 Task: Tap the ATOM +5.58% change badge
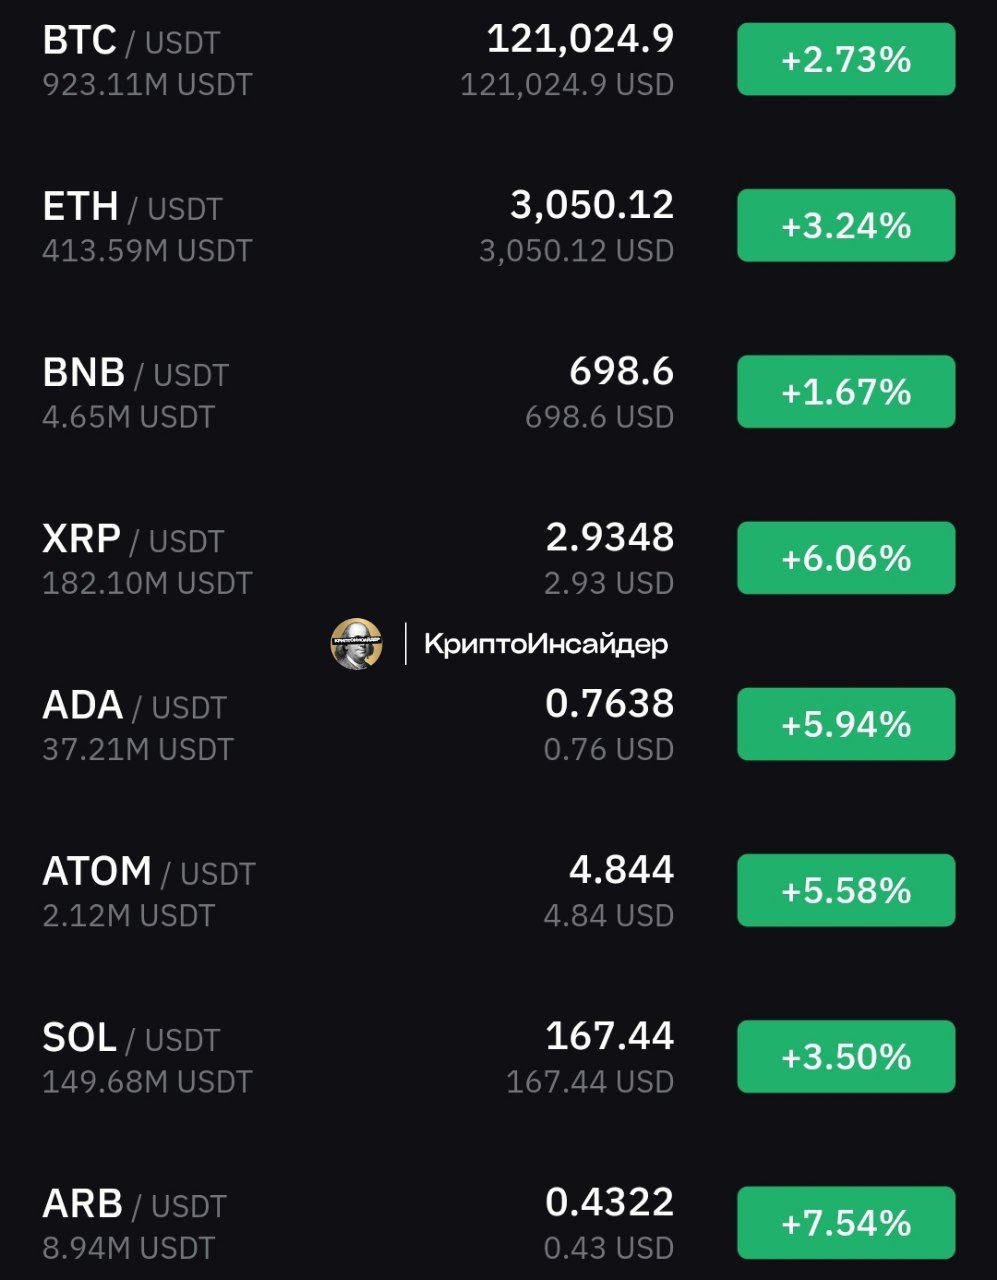pos(846,889)
